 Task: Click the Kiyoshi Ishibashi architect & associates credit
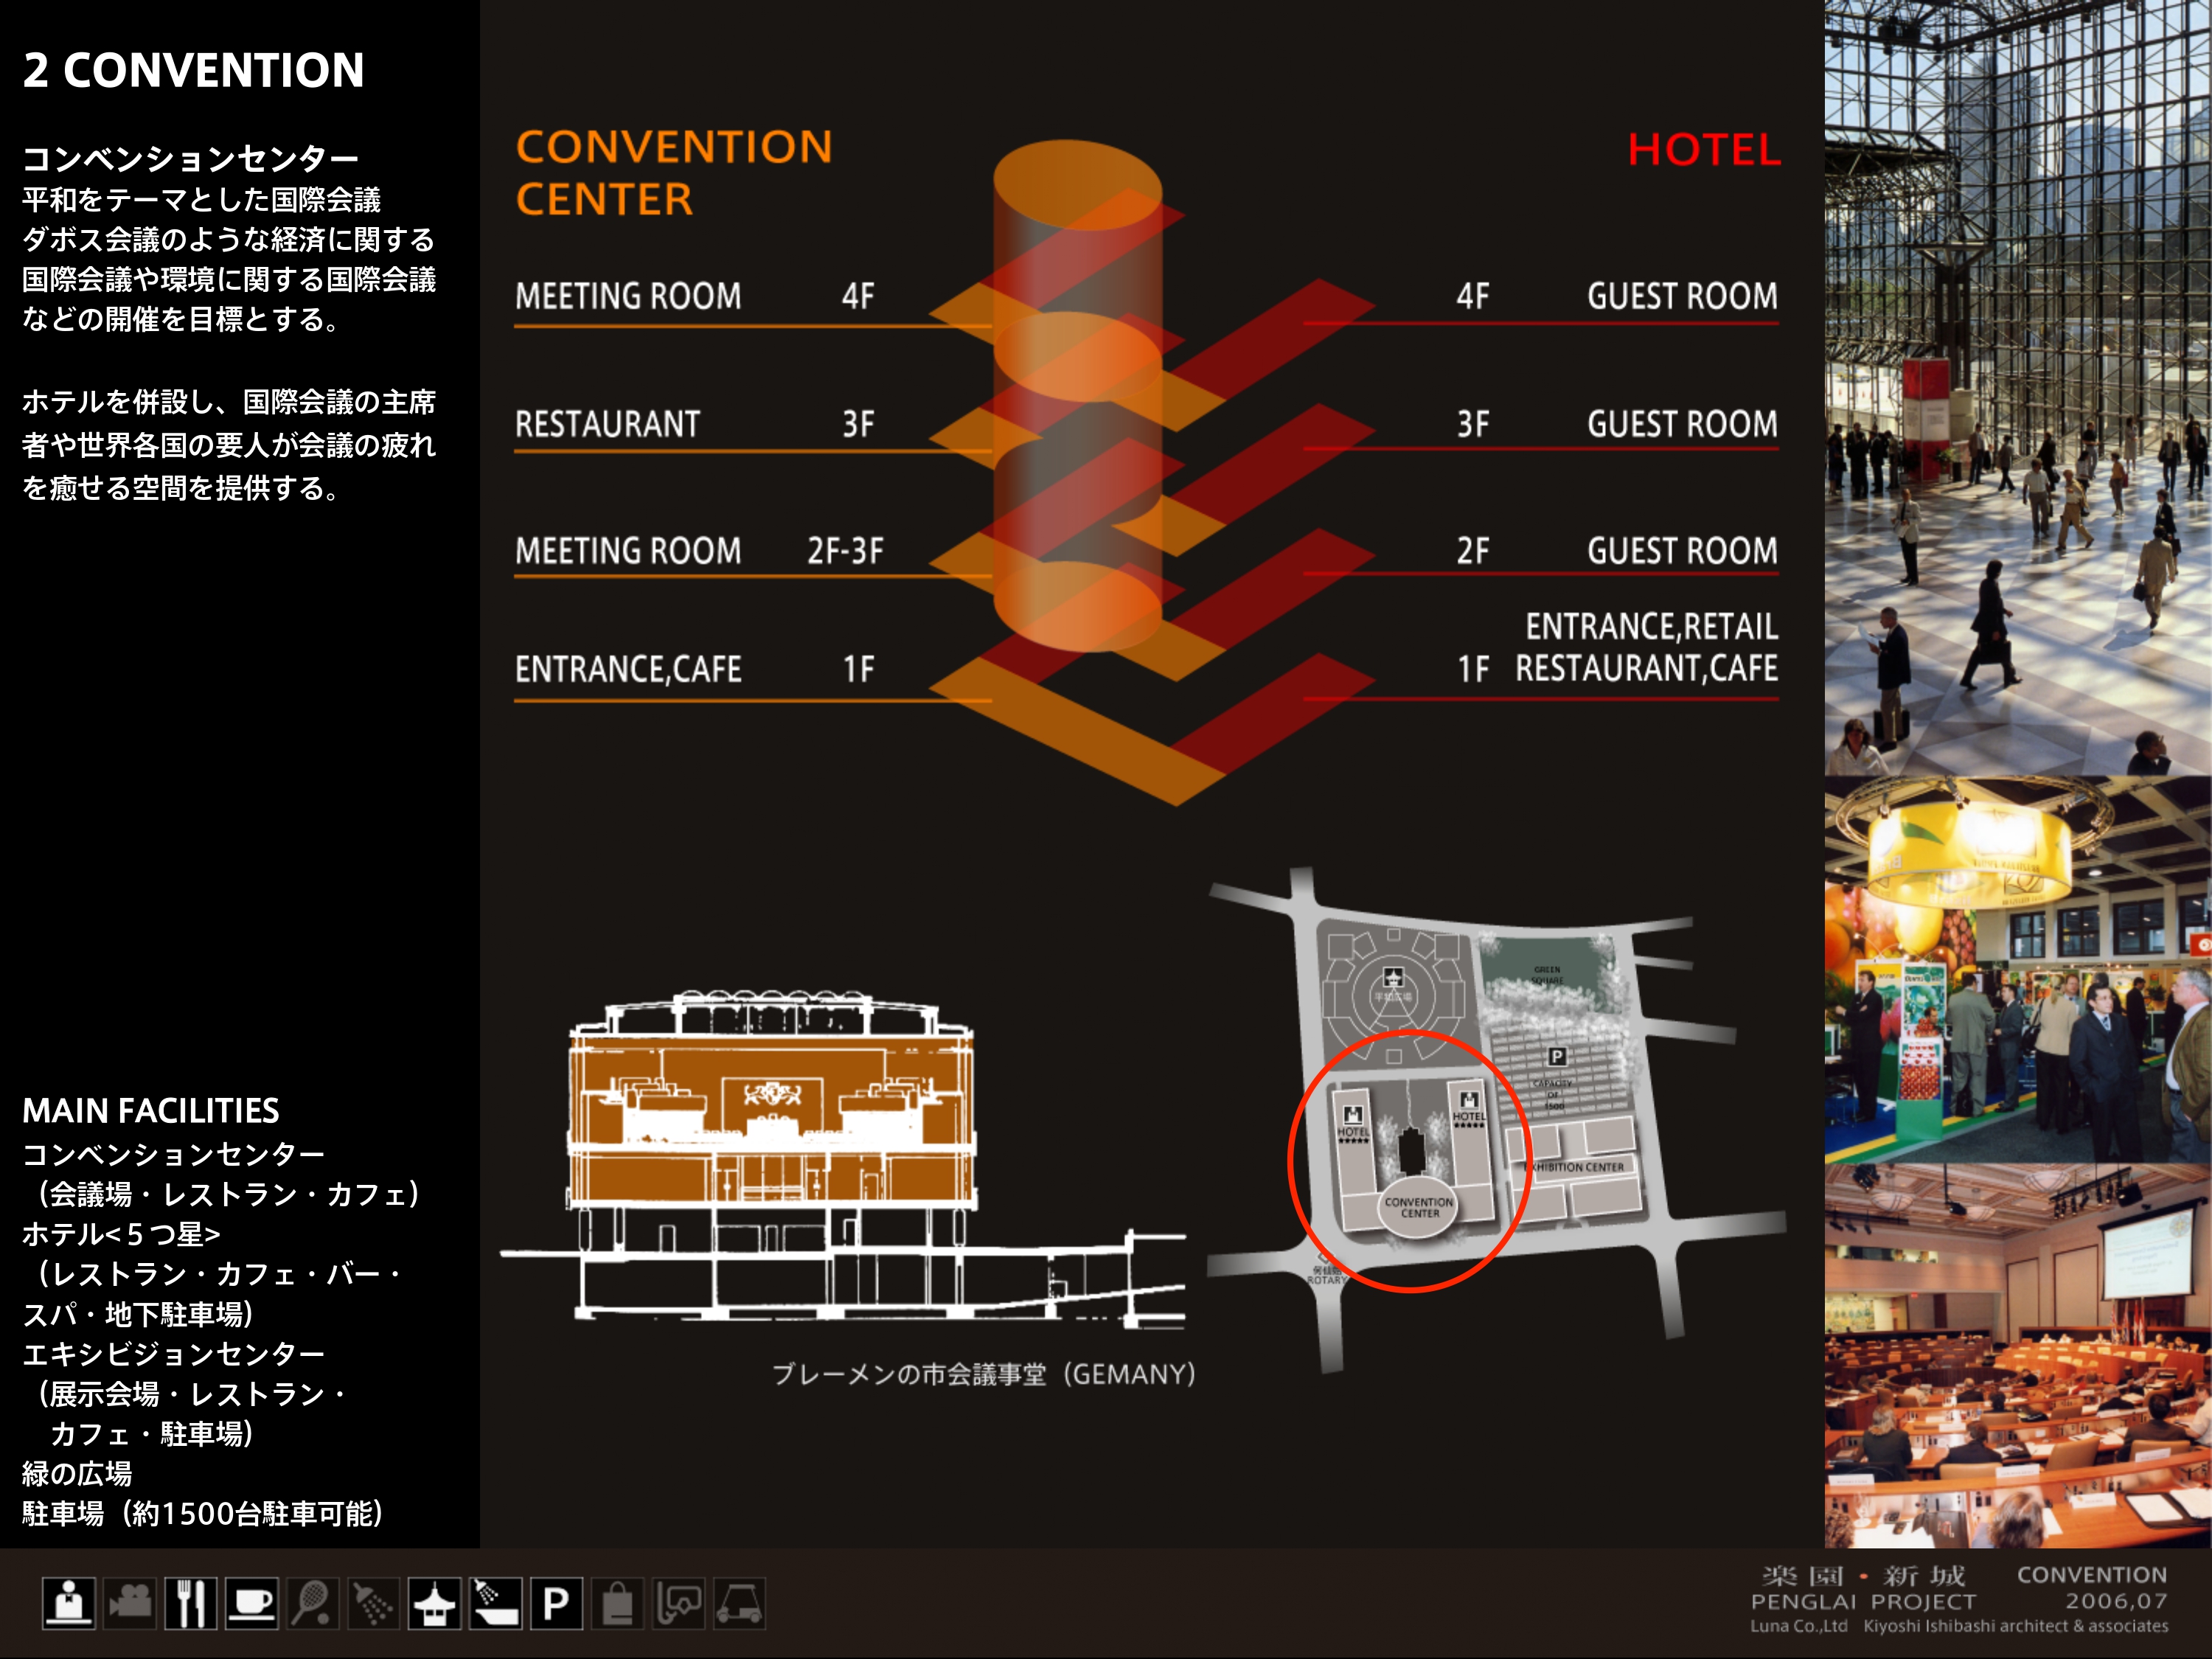(x=2016, y=1626)
